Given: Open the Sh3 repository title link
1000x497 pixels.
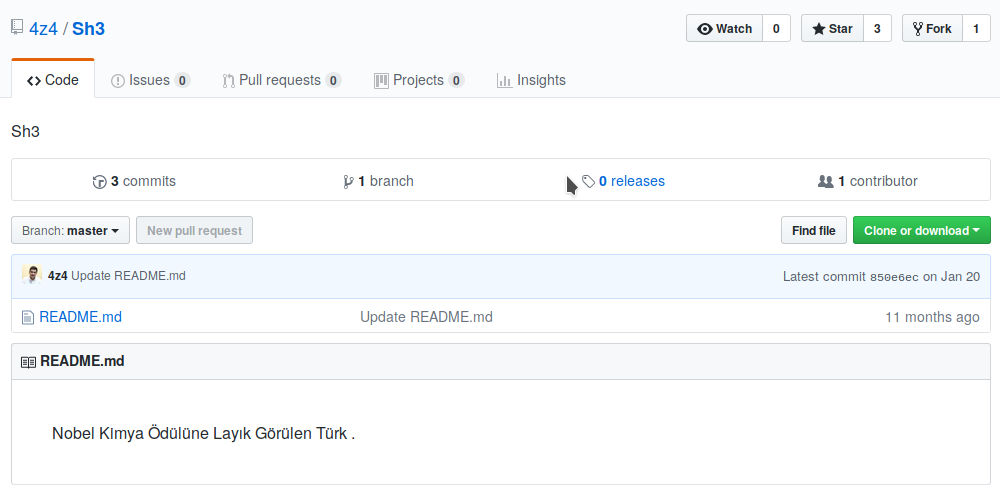Looking at the screenshot, I should point(88,29).
